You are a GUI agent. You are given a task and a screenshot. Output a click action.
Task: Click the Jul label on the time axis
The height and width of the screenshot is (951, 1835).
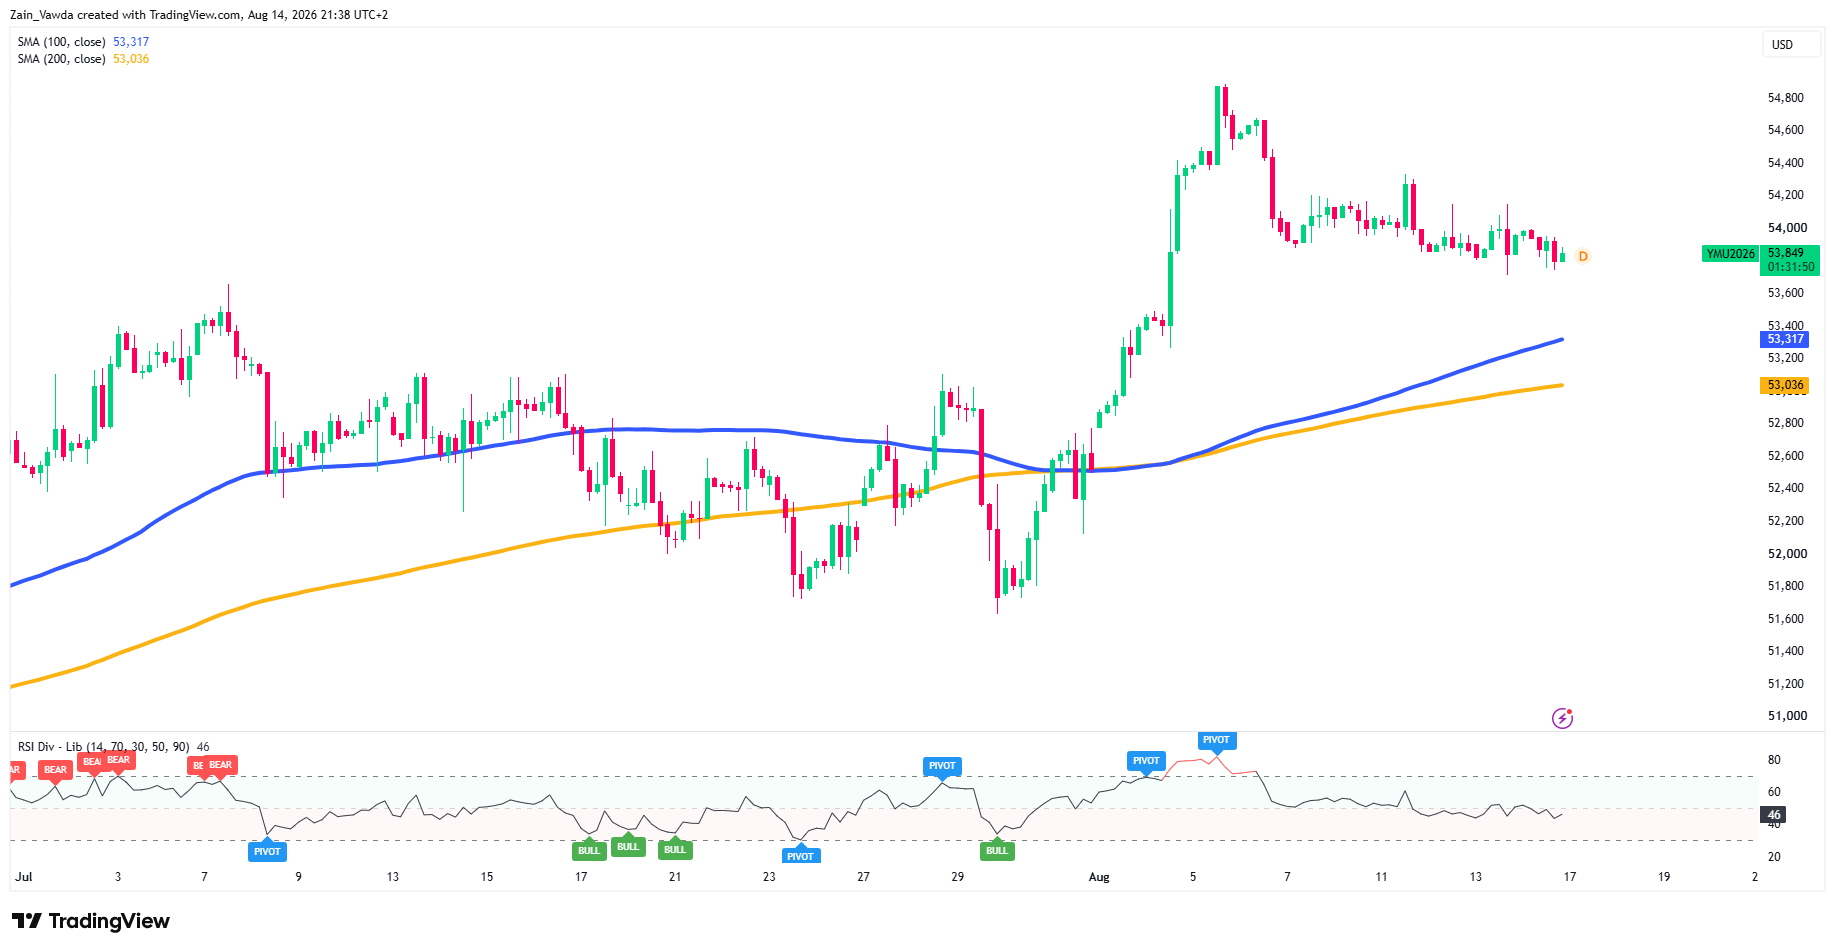coord(24,877)
